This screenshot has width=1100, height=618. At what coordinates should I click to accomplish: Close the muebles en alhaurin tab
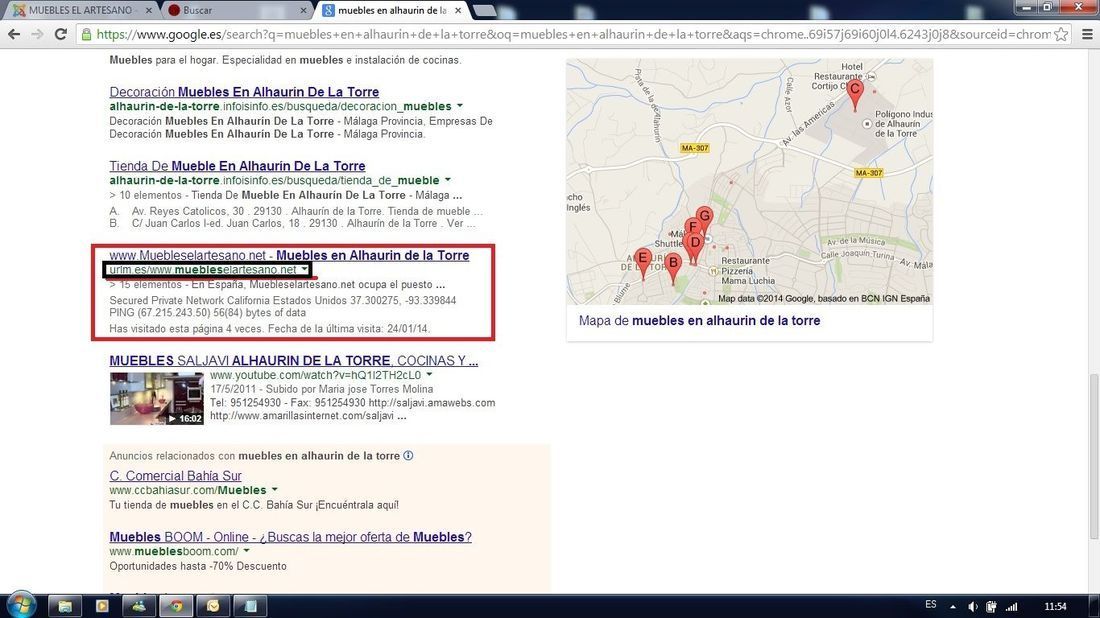(x=457, y=11)
